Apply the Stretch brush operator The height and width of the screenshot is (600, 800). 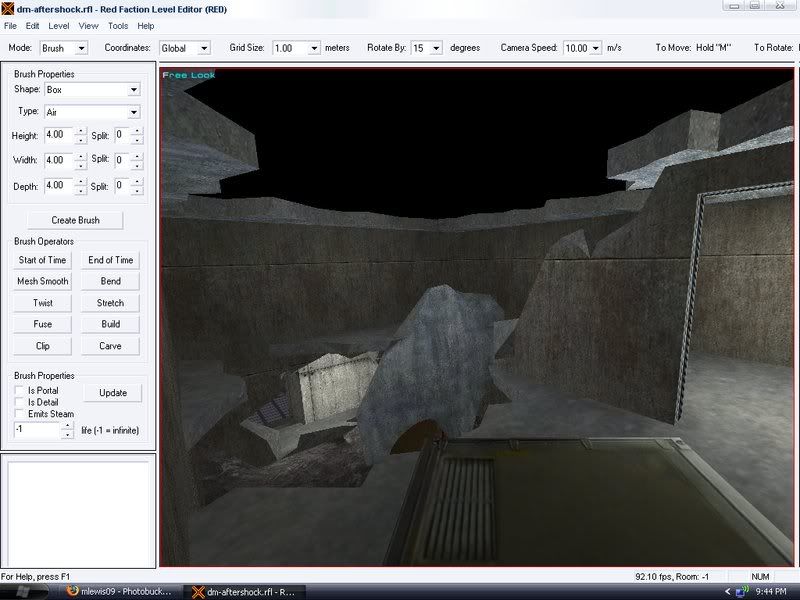coord(111,303)
